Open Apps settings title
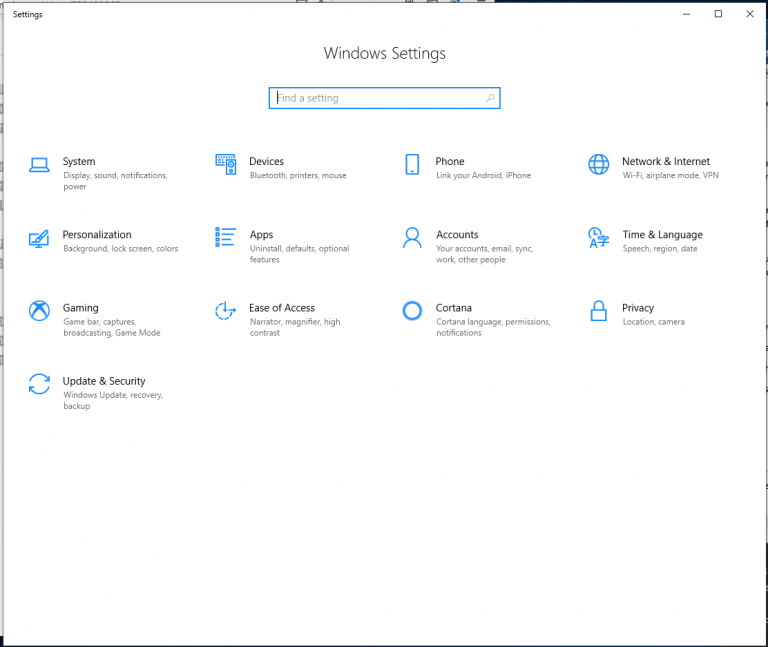The image size is (768, 647). (x=262, y=235)
